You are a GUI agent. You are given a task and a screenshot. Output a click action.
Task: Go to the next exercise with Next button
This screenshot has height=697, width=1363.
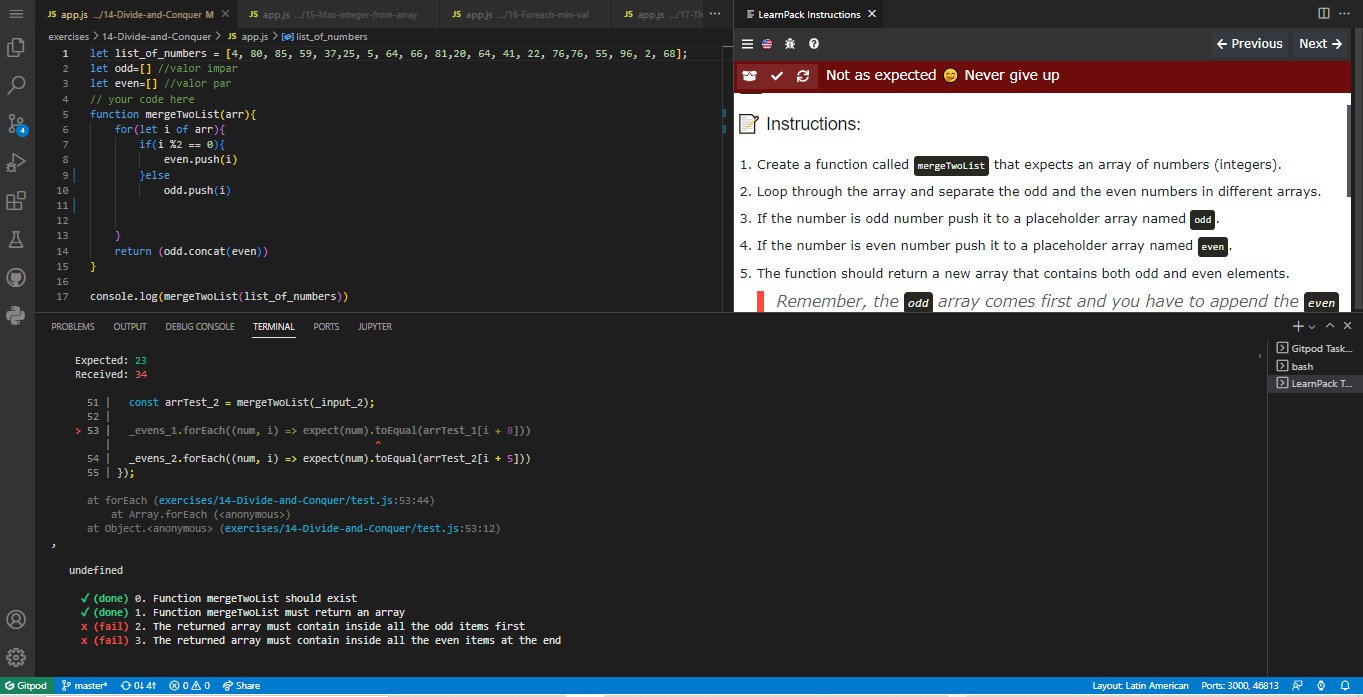[1319, 43]
